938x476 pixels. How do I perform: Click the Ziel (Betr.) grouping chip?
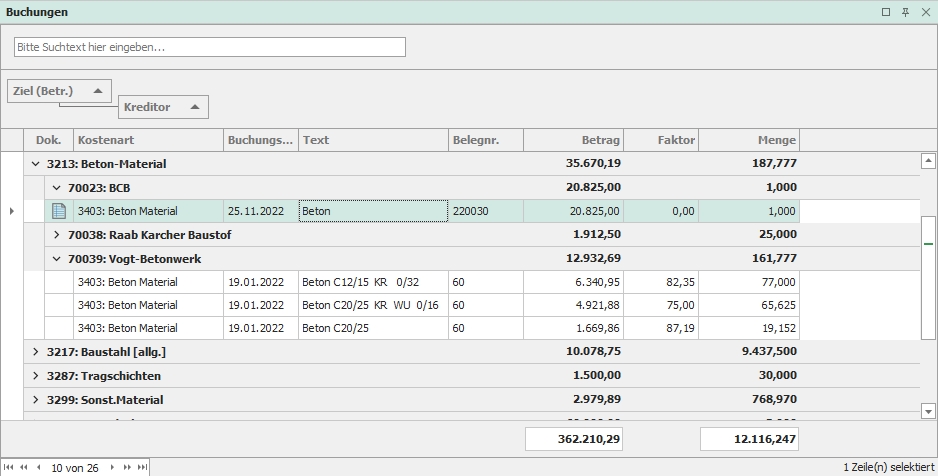(58, 91)
